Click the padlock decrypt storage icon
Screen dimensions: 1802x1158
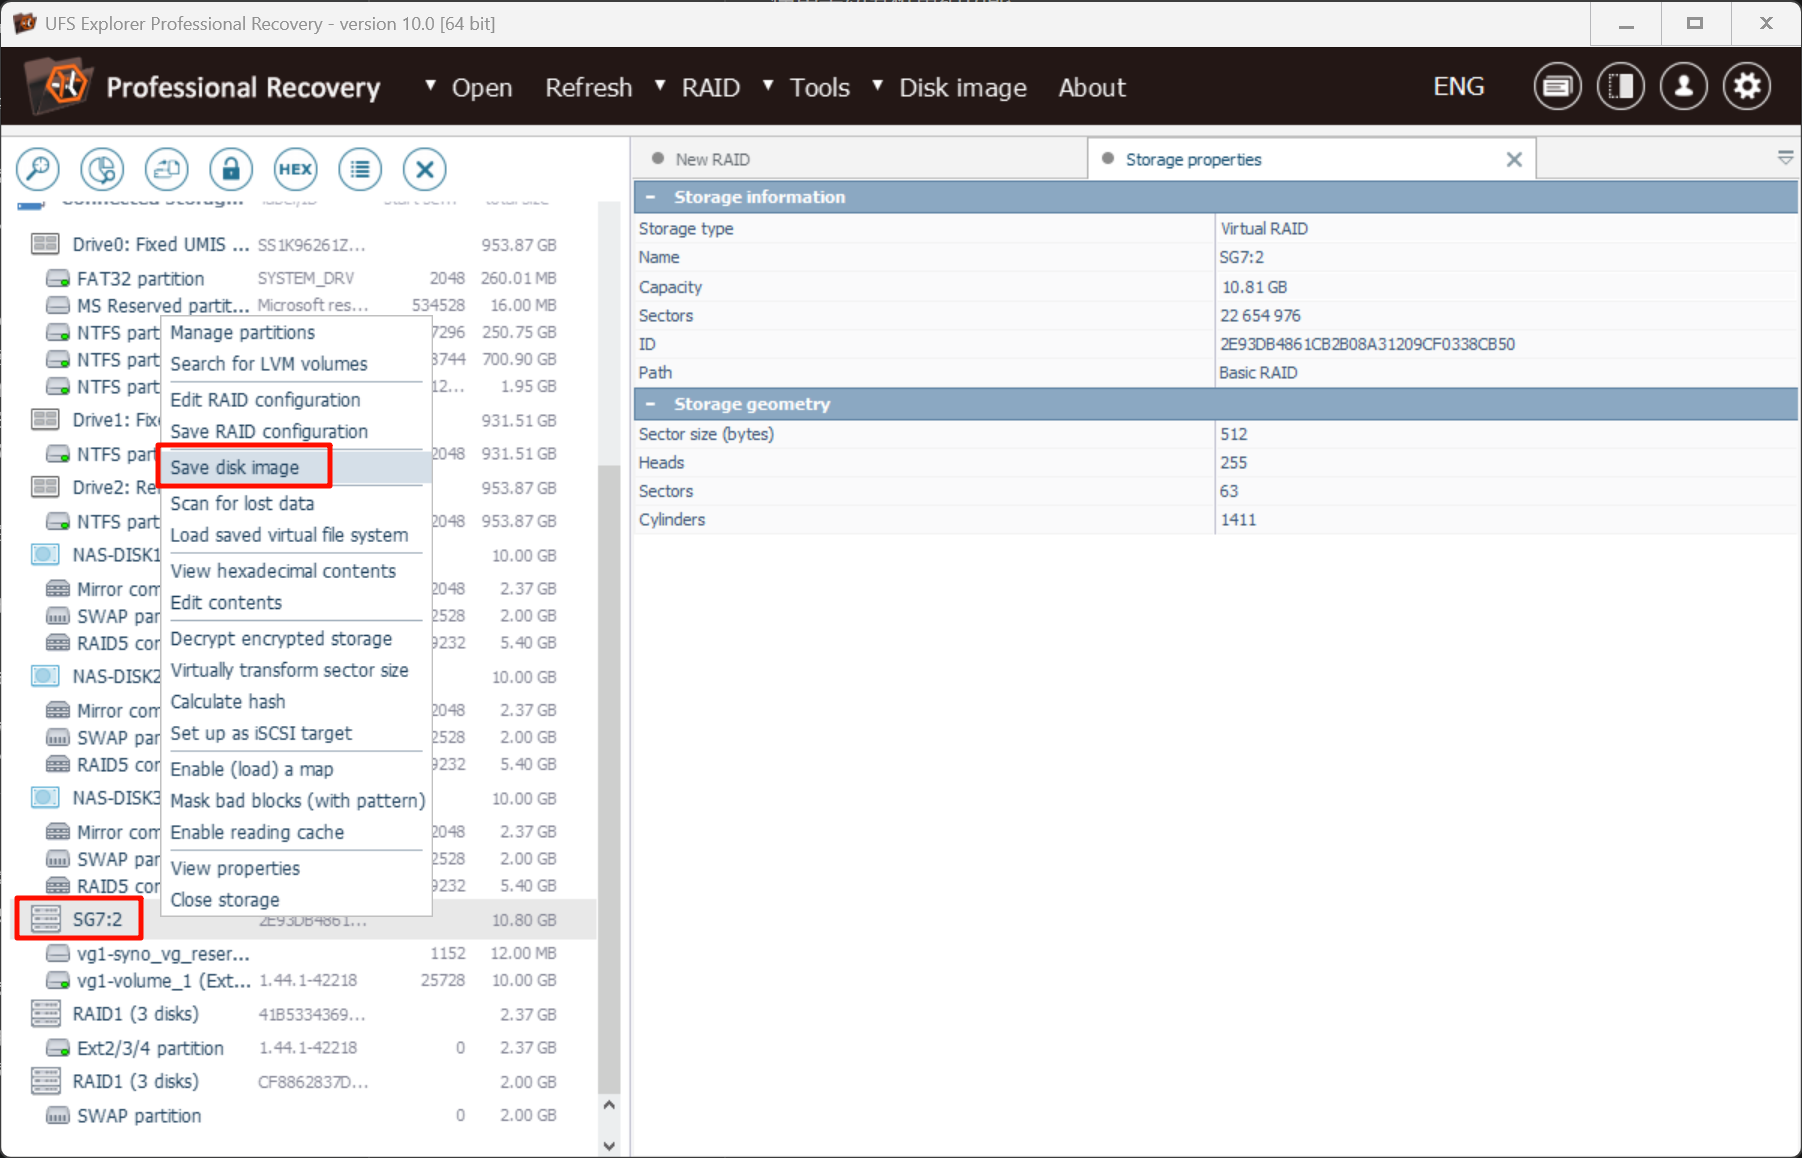point(231,169)
